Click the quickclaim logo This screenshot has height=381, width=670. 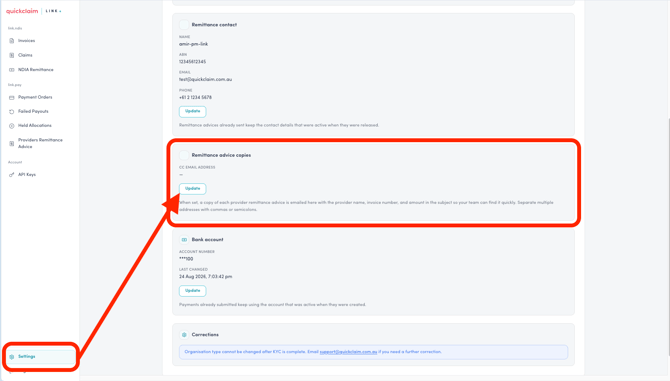(x=22, y=11)
